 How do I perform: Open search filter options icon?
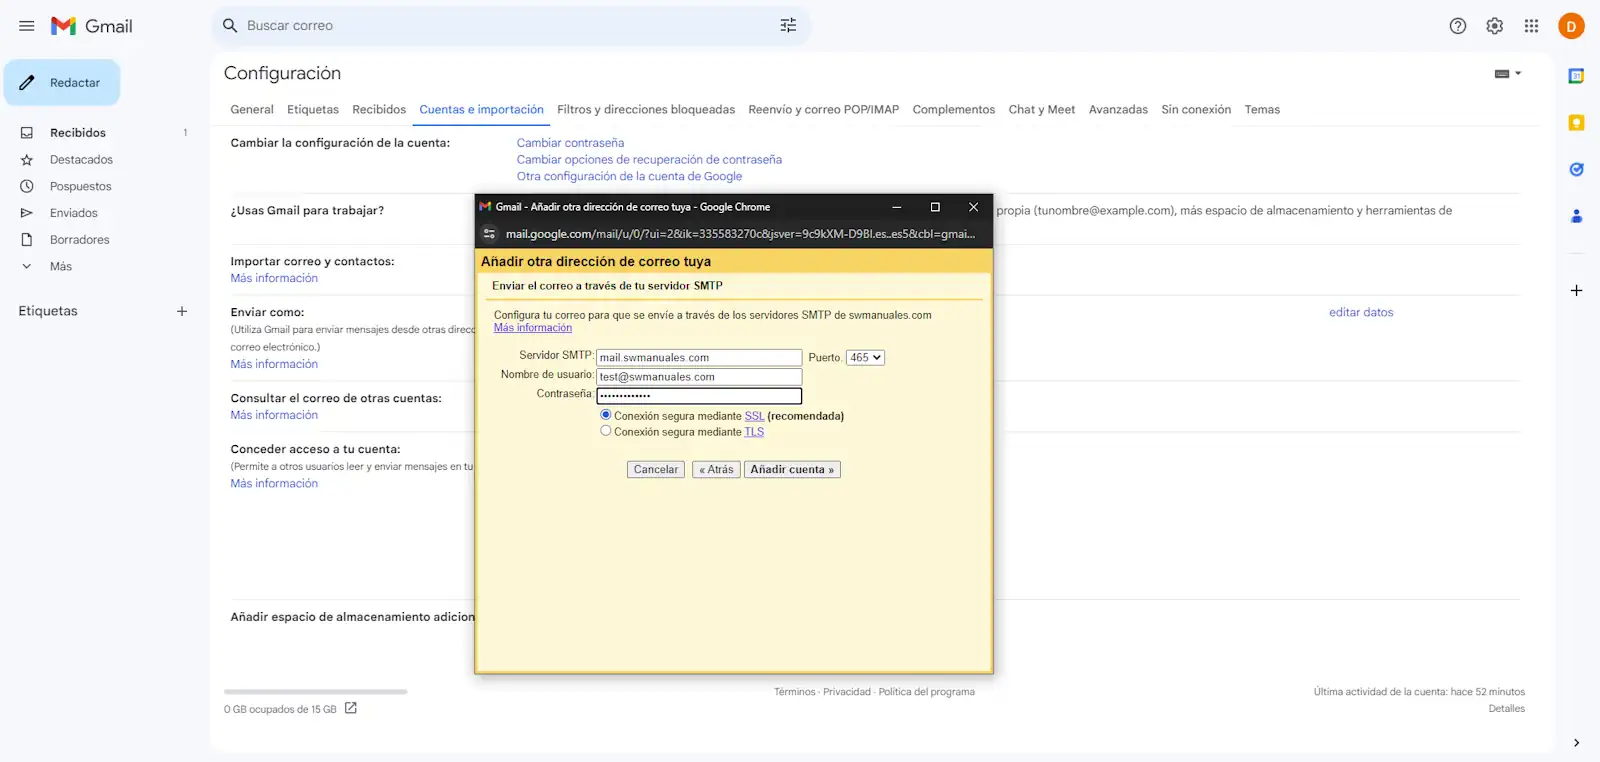click(788, 26)
